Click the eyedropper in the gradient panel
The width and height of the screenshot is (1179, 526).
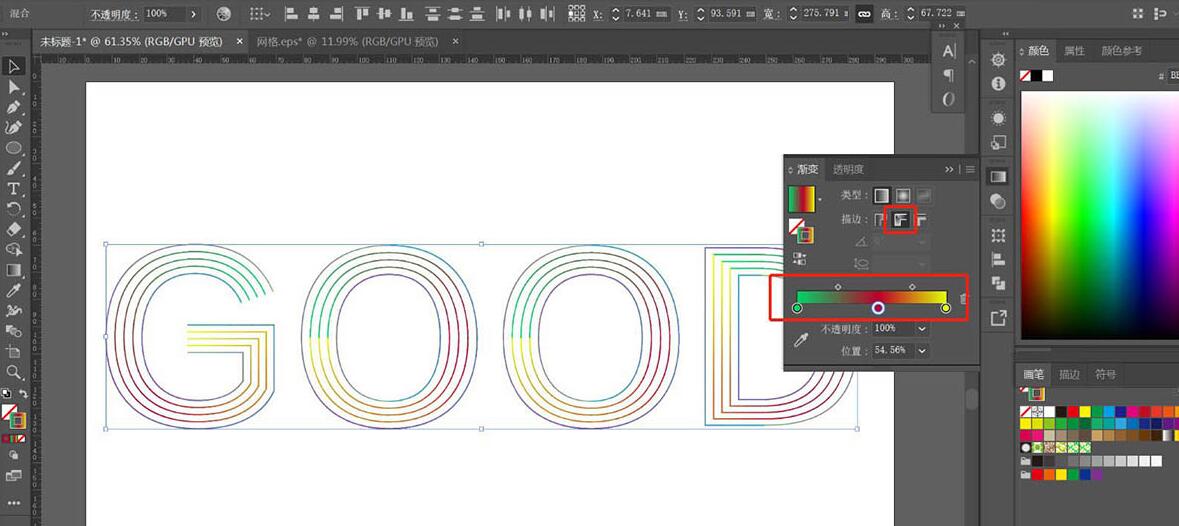(801, 340)
